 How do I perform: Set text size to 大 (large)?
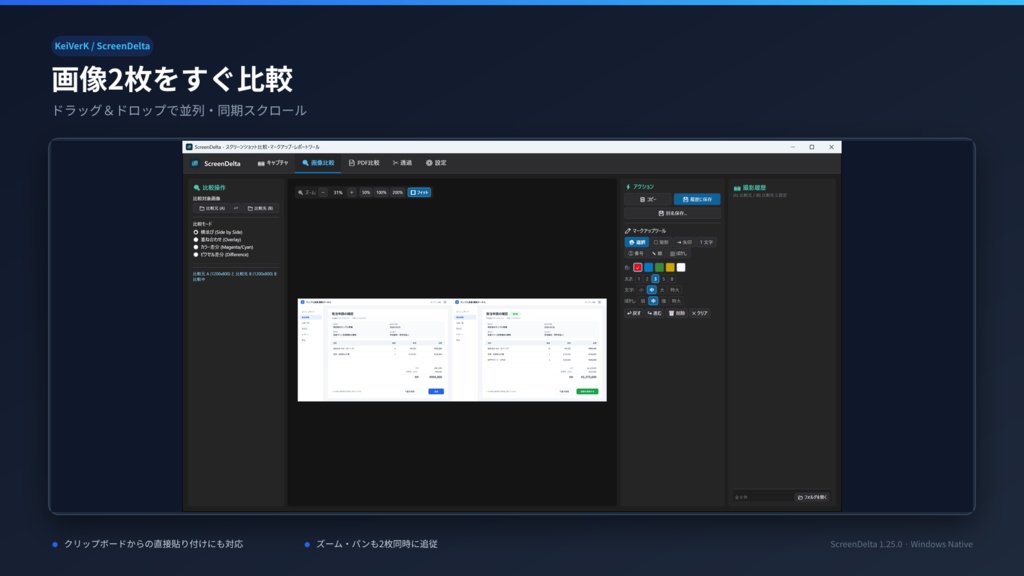pos(662,290)
